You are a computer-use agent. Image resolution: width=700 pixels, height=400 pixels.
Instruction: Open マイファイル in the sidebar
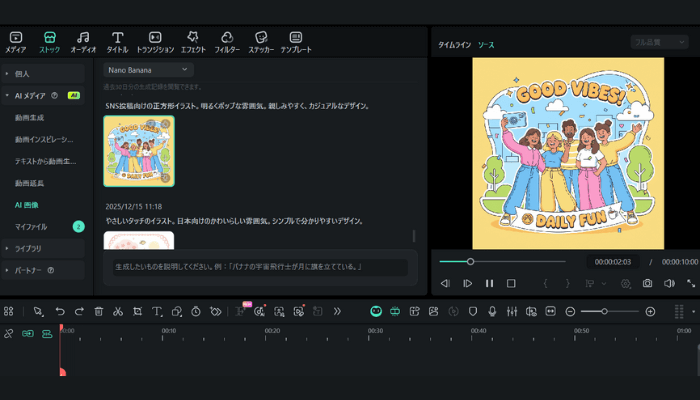tap(30, 227)
